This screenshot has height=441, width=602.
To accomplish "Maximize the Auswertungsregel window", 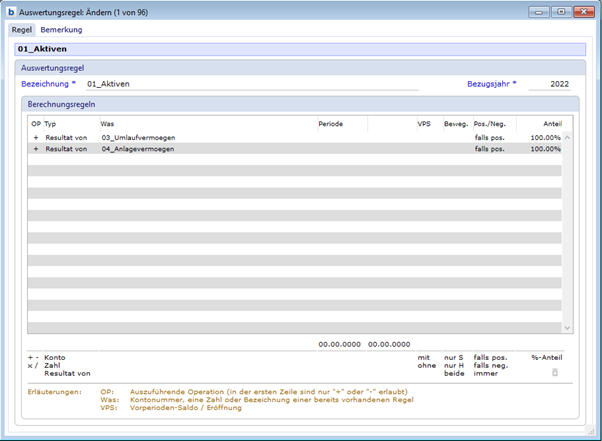I will (560, 12).
